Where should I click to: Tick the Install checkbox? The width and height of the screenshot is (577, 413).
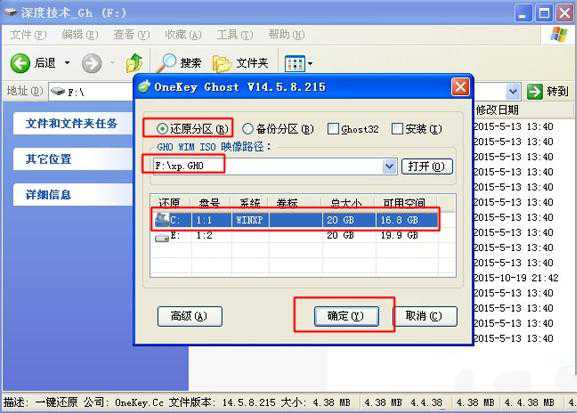point(397,129)
